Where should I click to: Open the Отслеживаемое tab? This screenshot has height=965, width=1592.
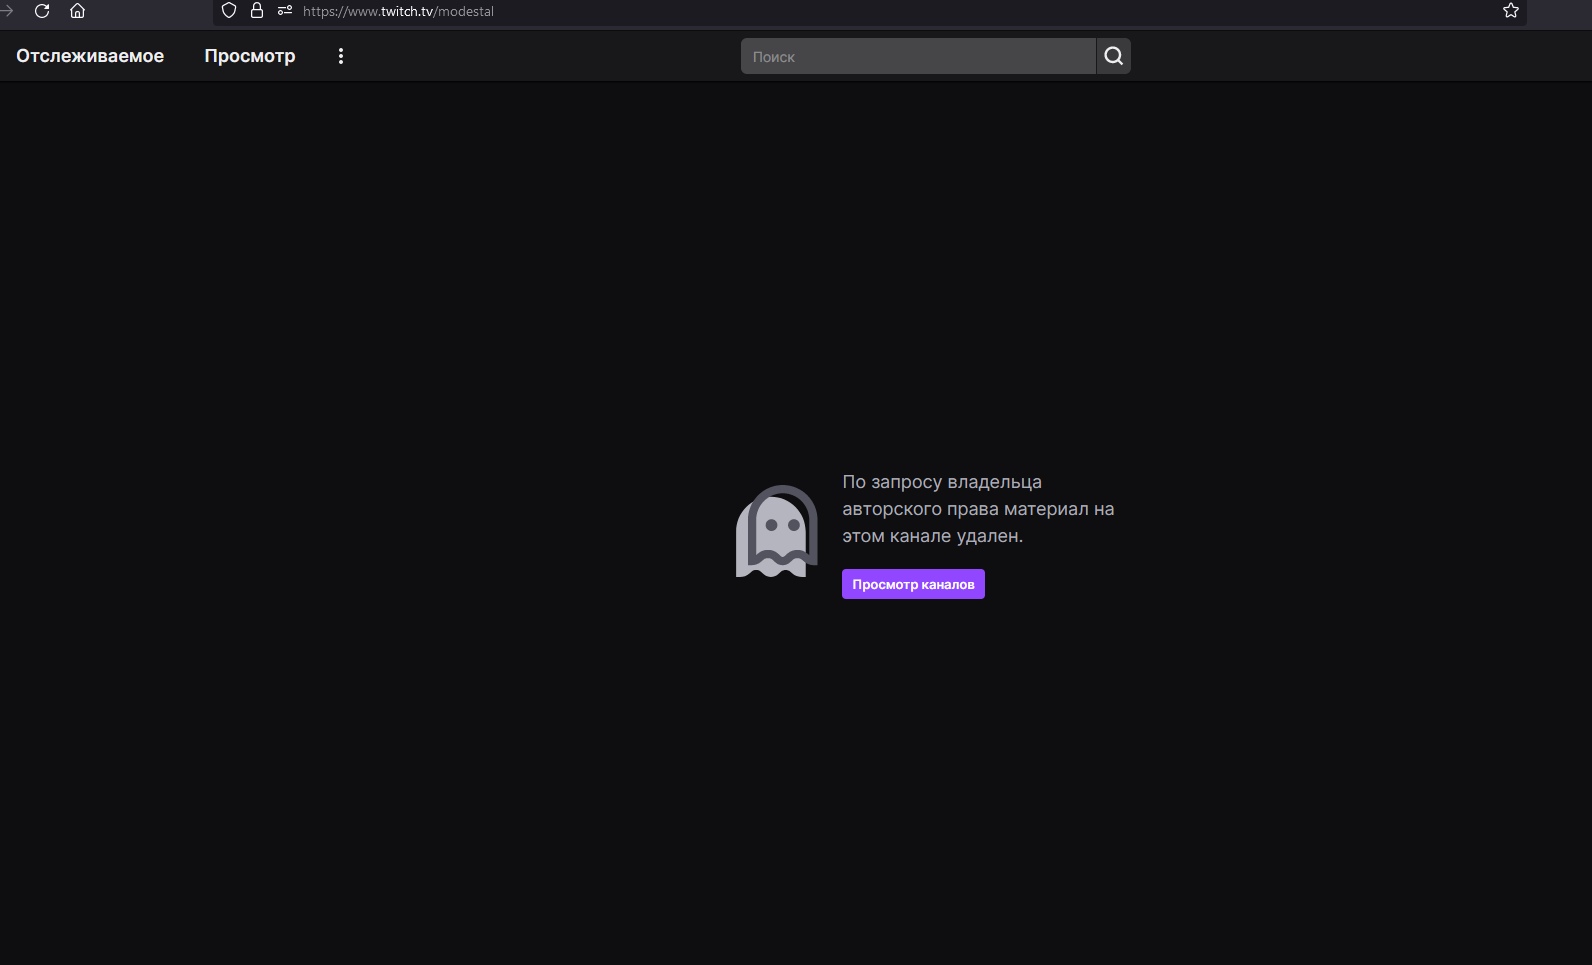[x=90, y=56]
